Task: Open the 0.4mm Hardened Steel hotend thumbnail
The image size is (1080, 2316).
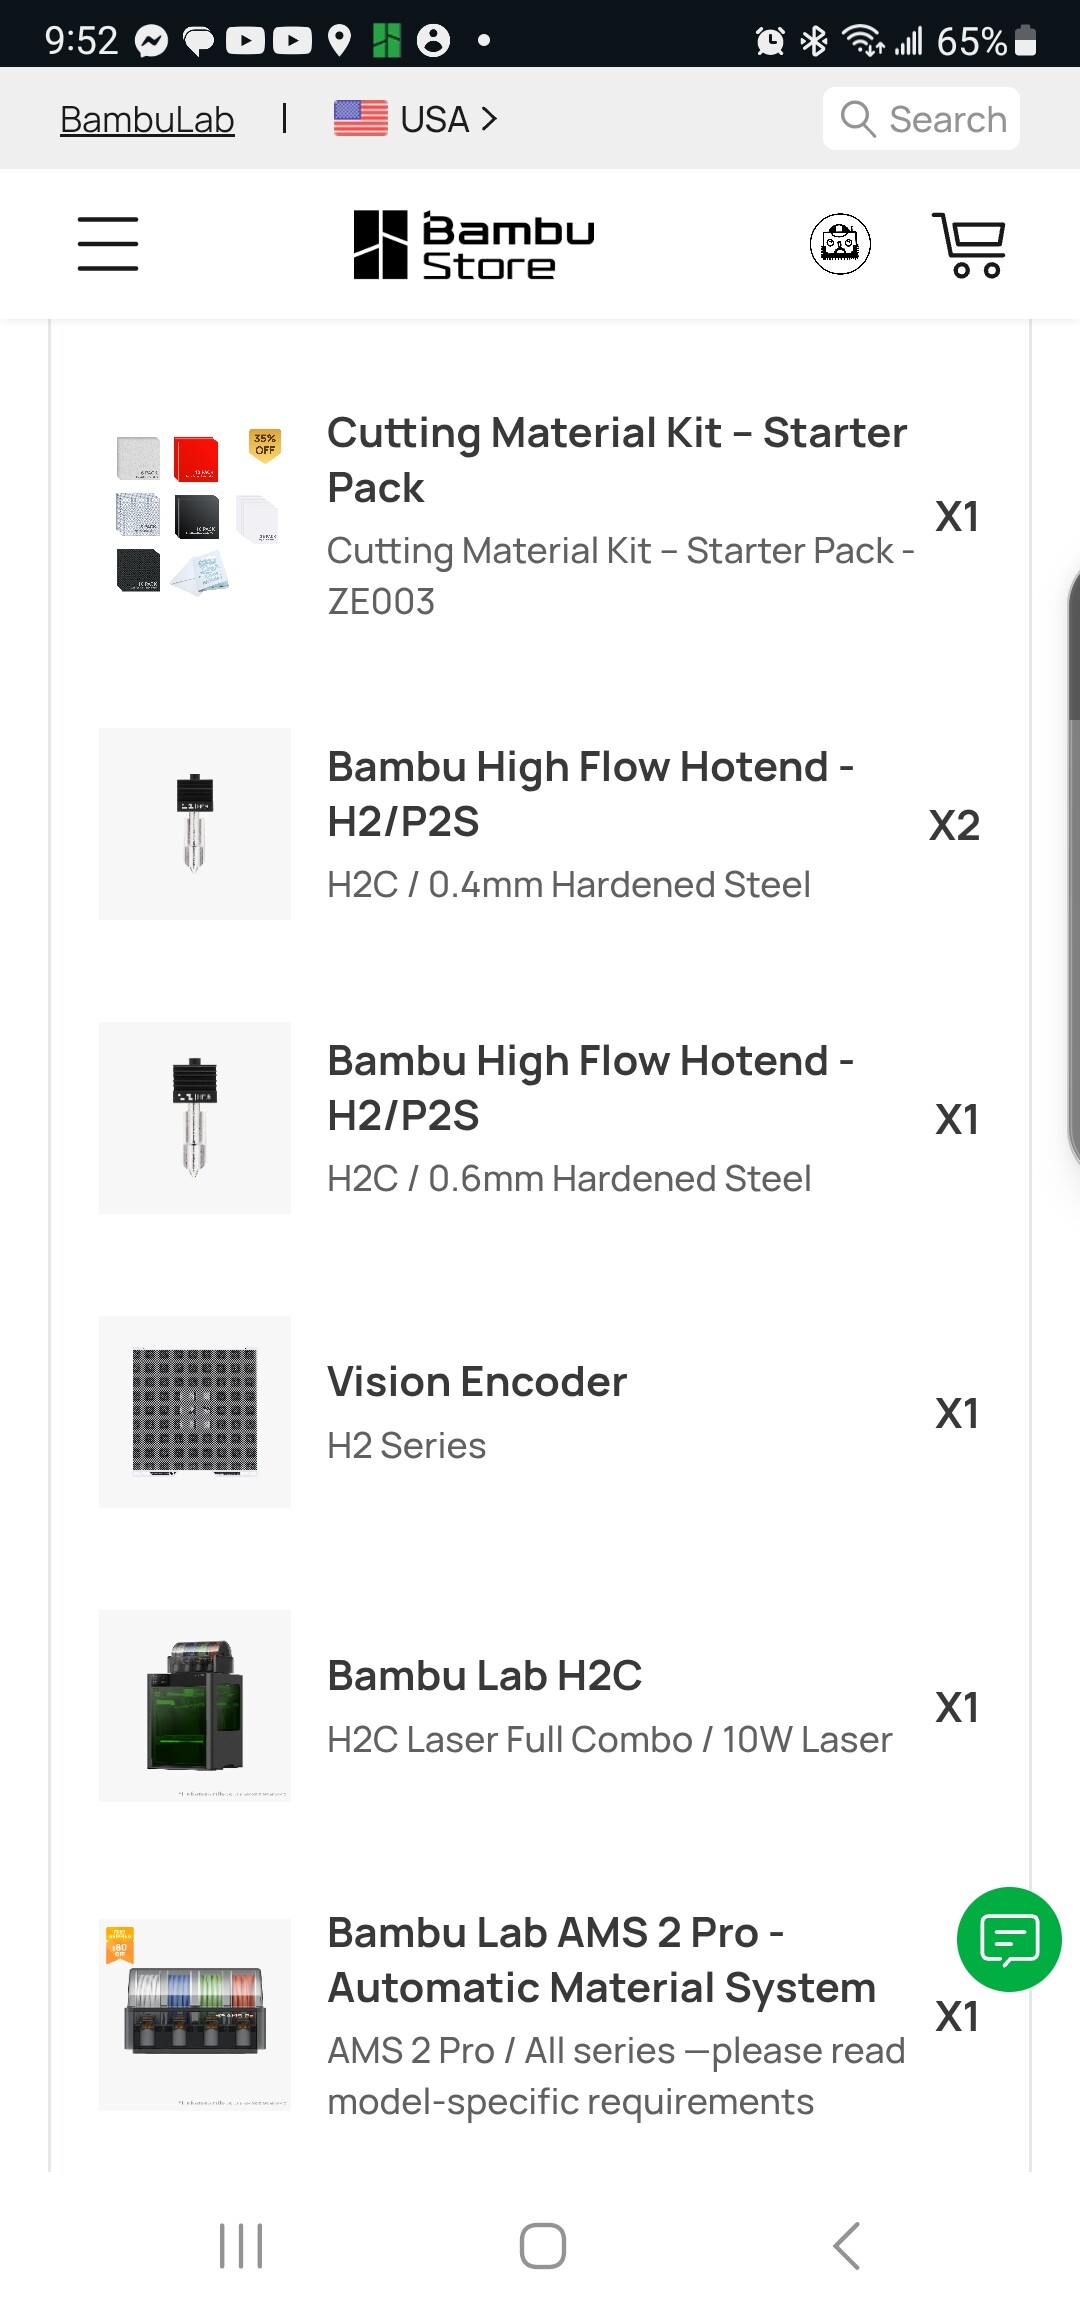Action: coord(195,824)
